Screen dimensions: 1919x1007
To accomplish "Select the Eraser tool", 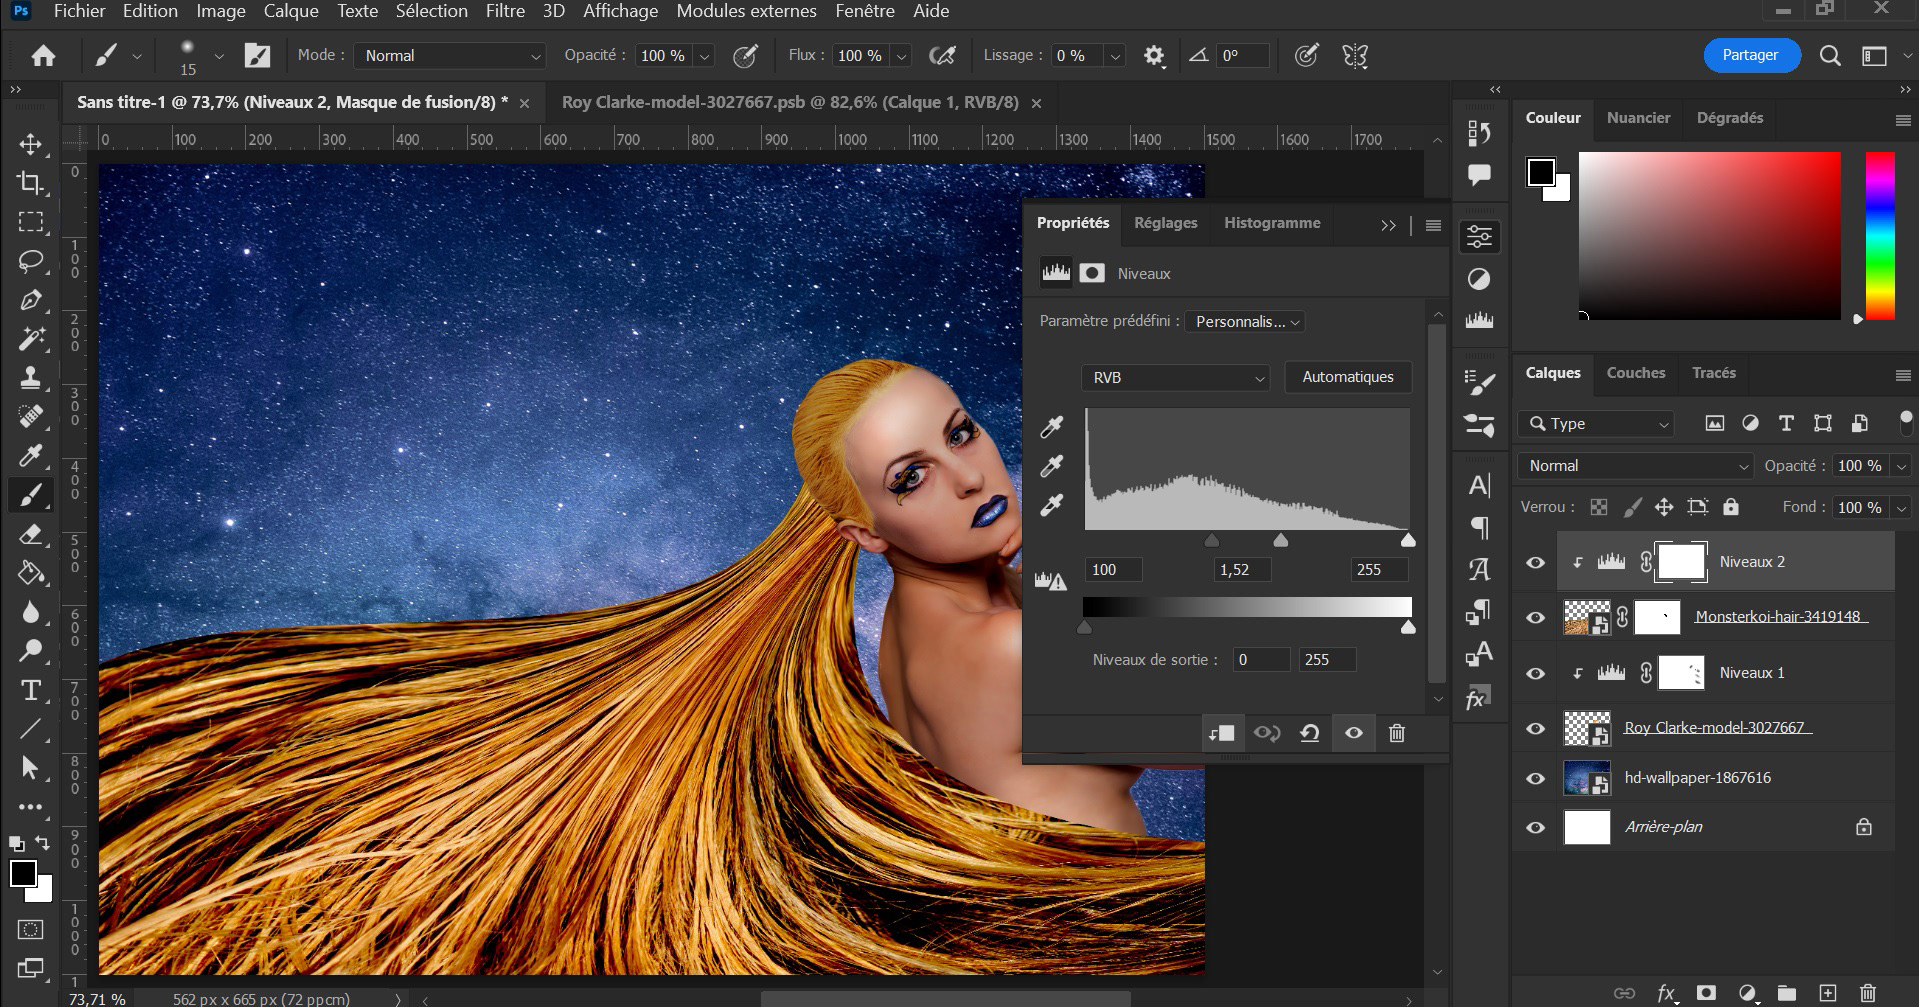I will (x=31, y=534).
